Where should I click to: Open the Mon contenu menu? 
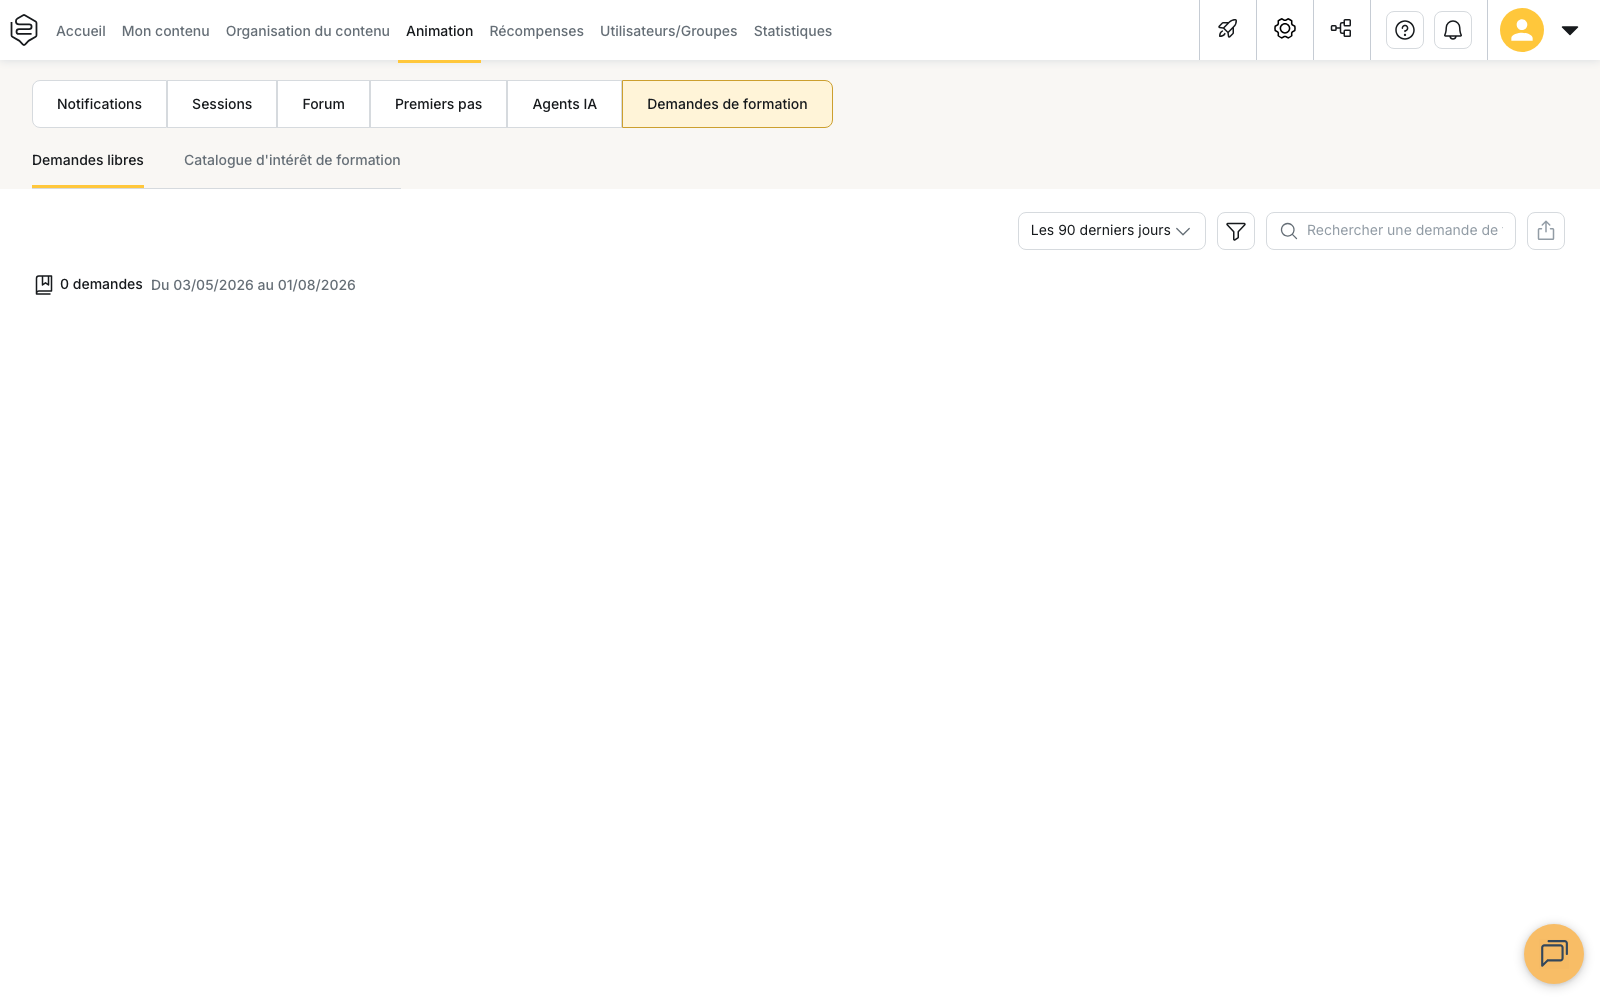coord(166,31)
